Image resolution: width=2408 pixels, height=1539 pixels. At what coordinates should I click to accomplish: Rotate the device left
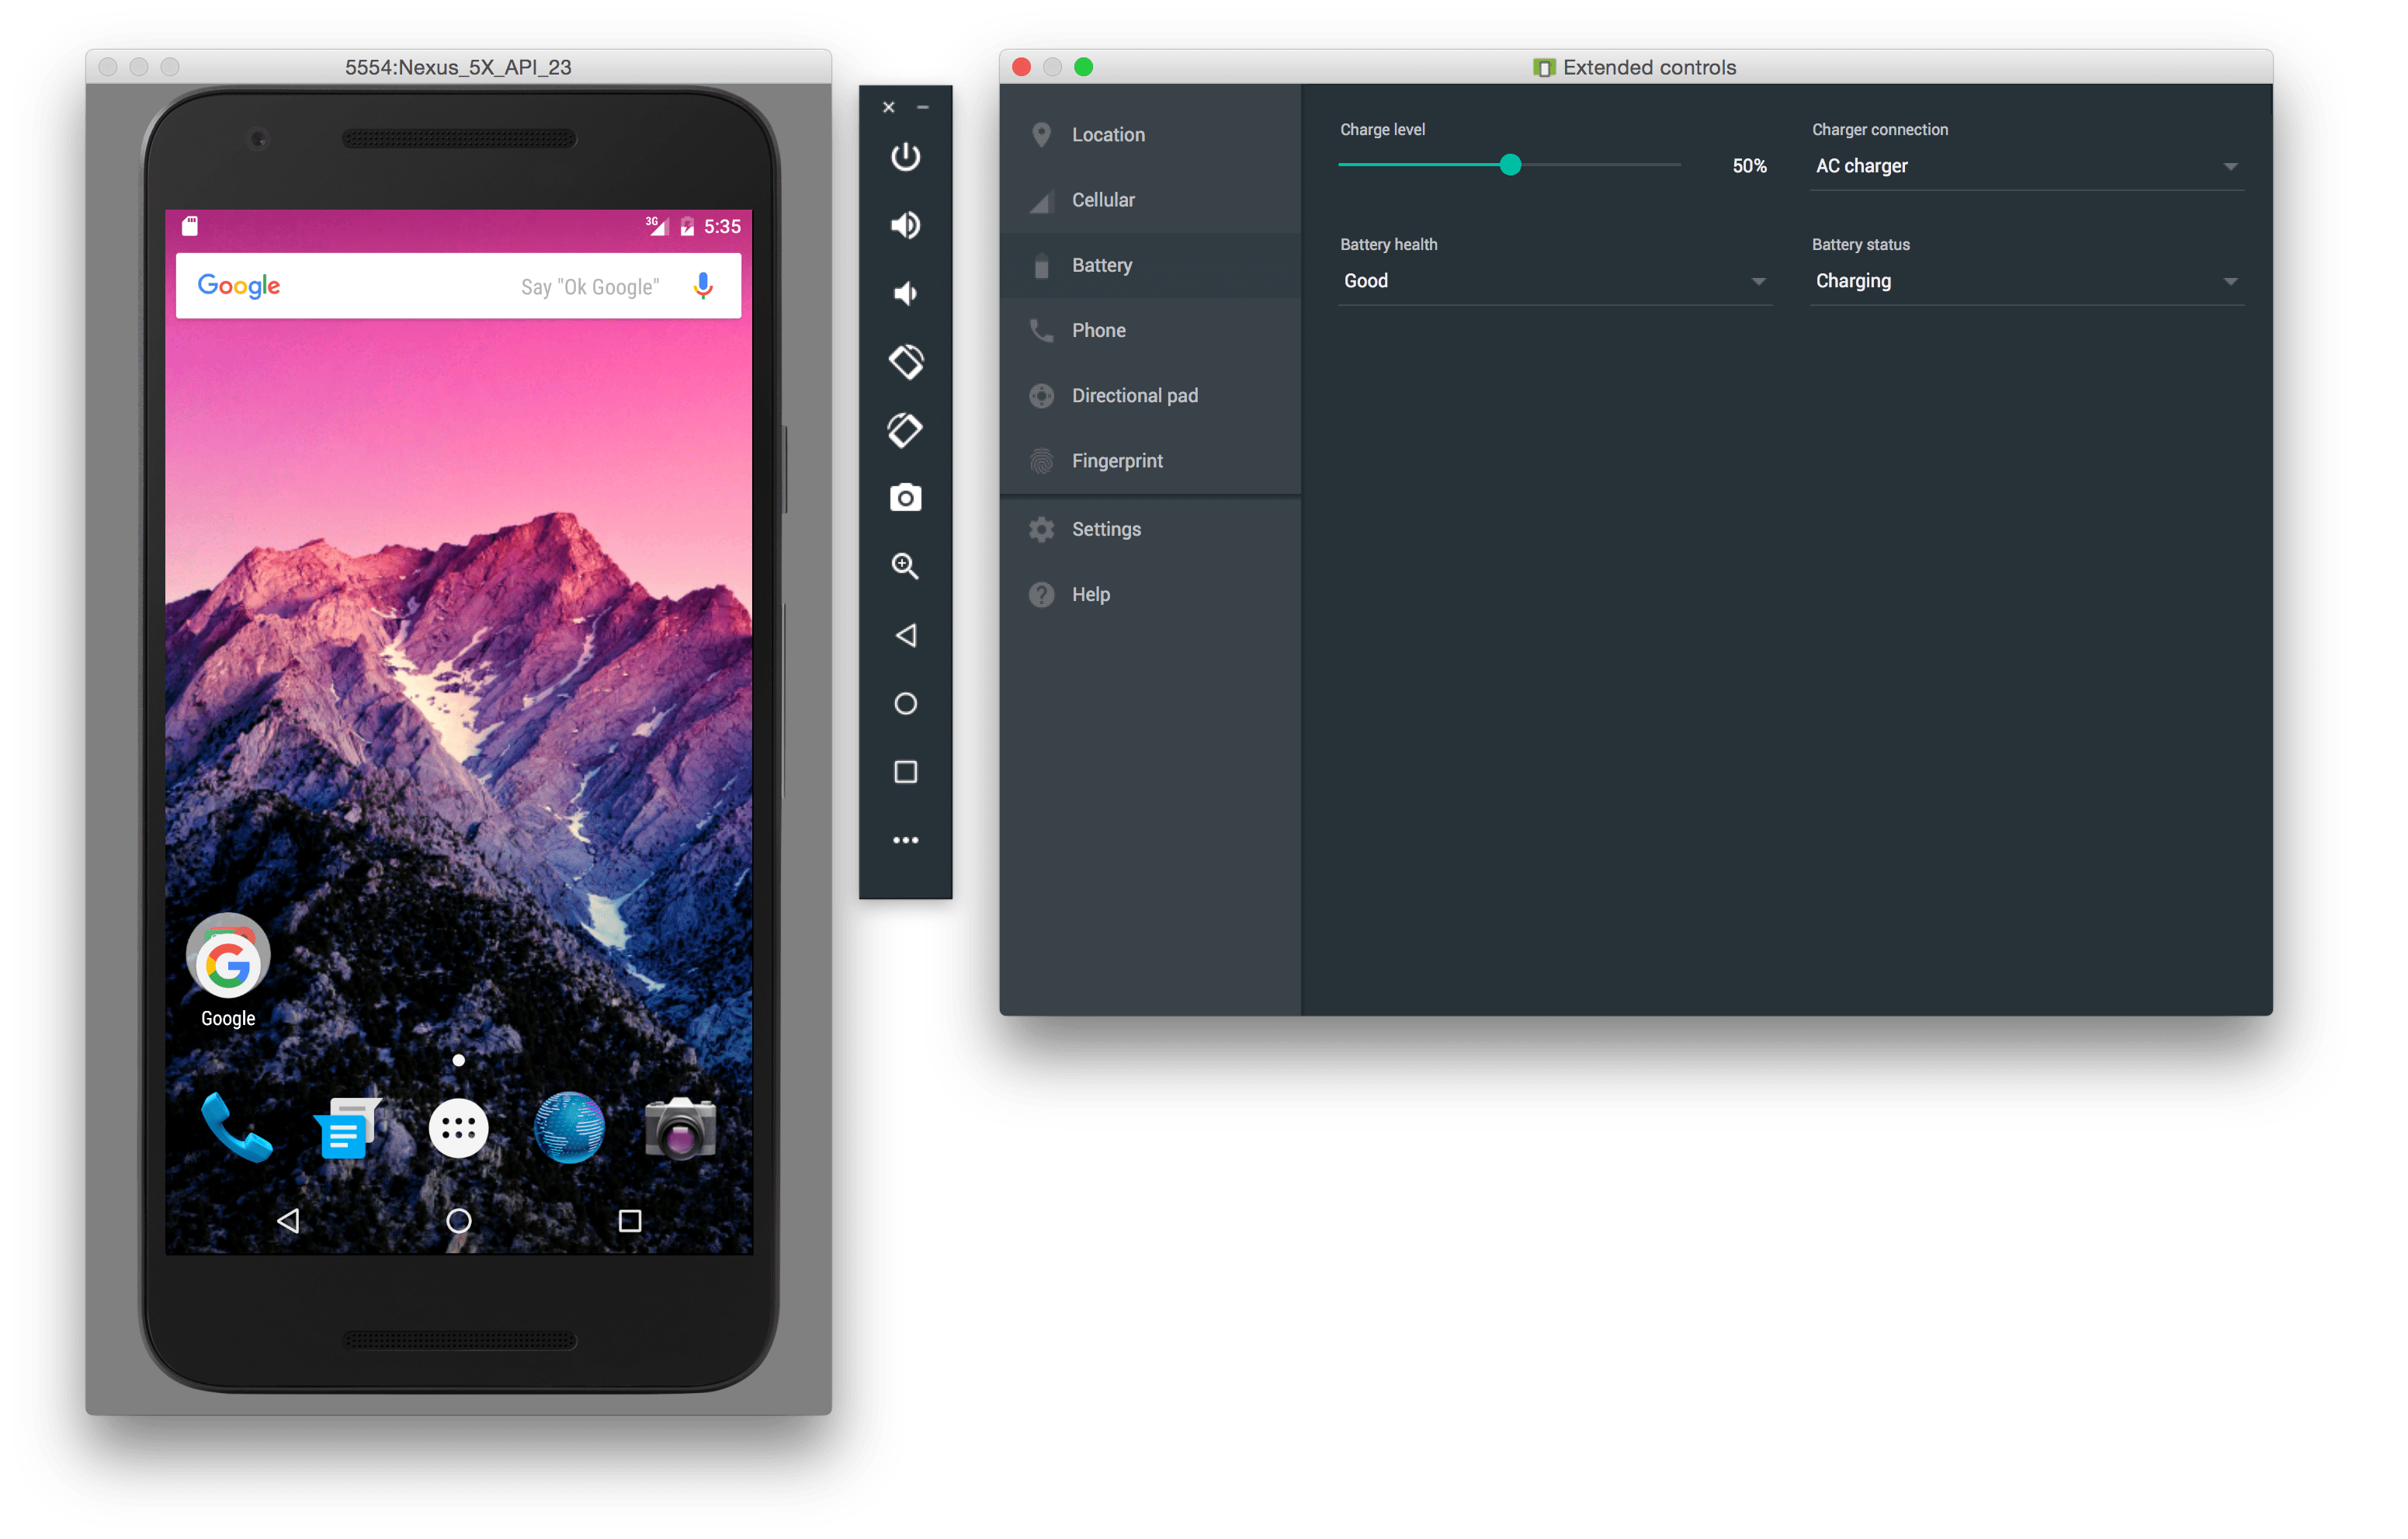(x=905, y=361)
